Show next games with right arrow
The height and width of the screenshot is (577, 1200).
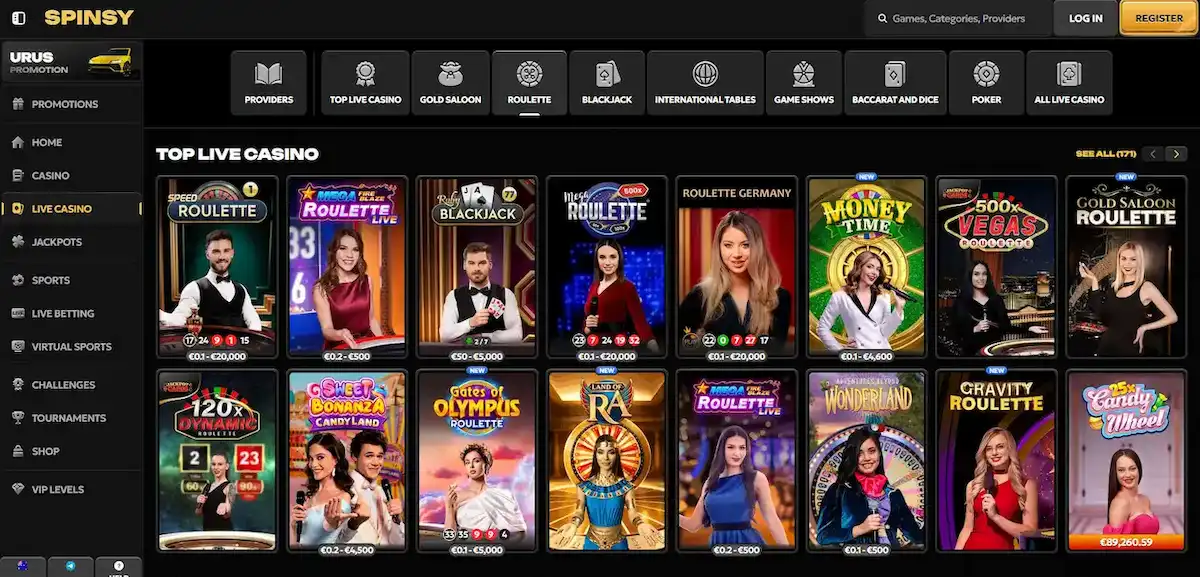[x=1177, y=154]
